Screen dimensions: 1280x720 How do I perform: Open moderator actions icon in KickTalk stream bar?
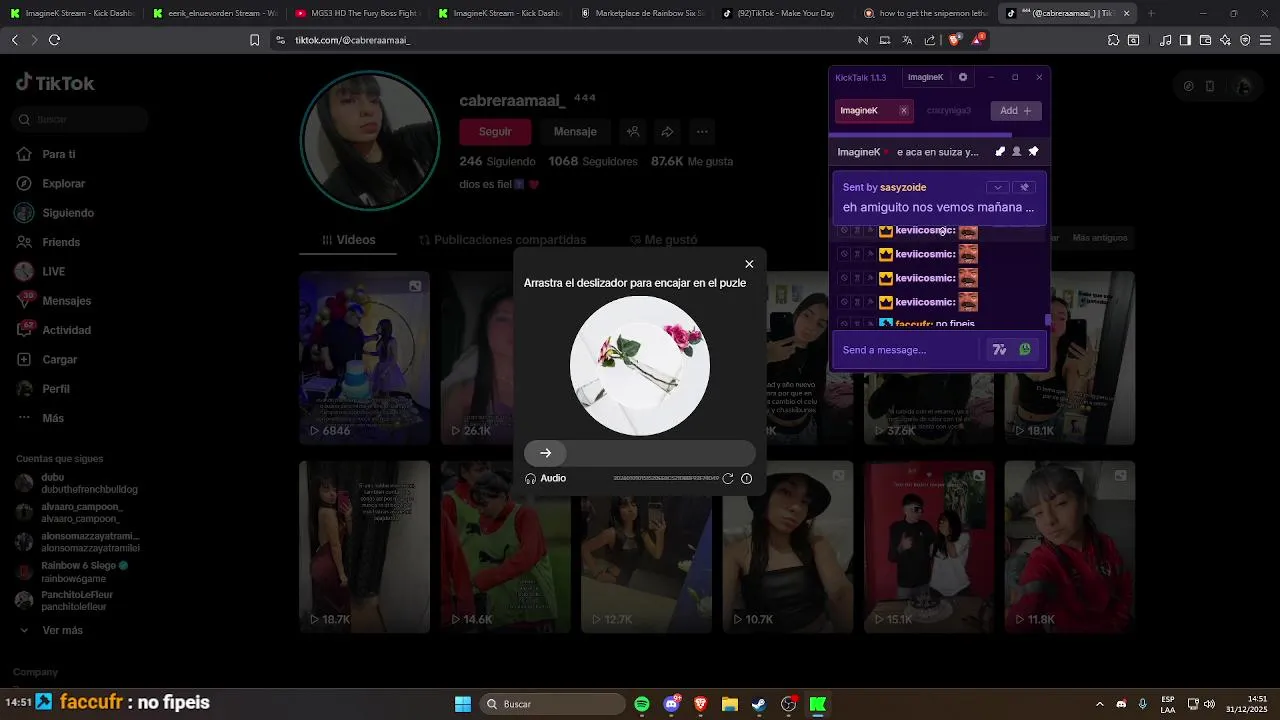(1000, 152)
